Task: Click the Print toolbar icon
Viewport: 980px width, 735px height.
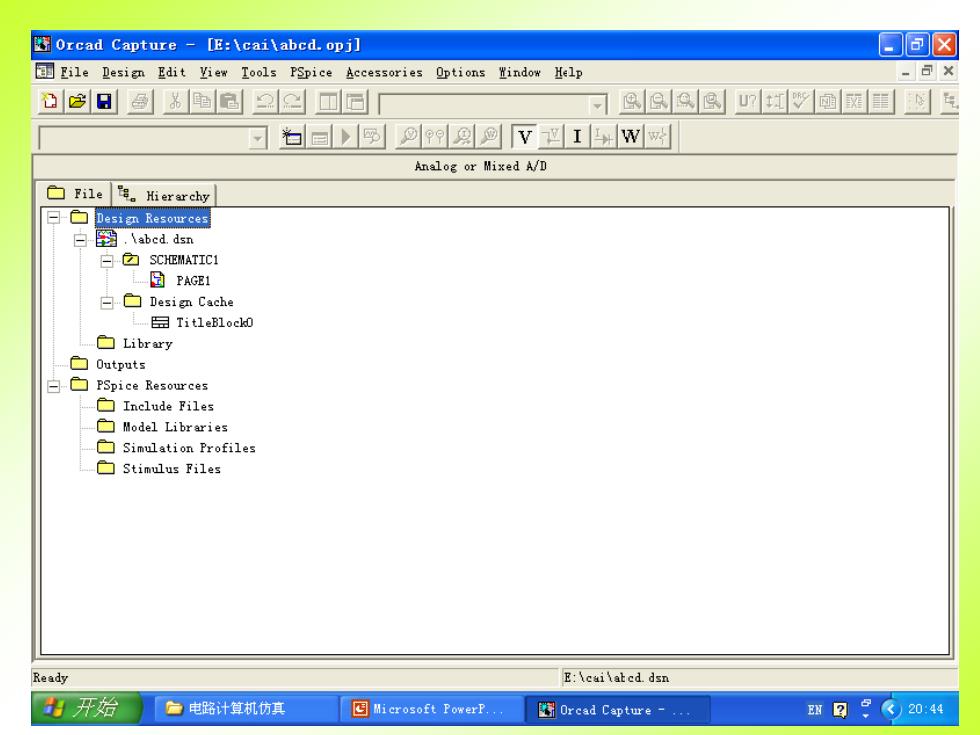Action: click(x=140, y=101)
